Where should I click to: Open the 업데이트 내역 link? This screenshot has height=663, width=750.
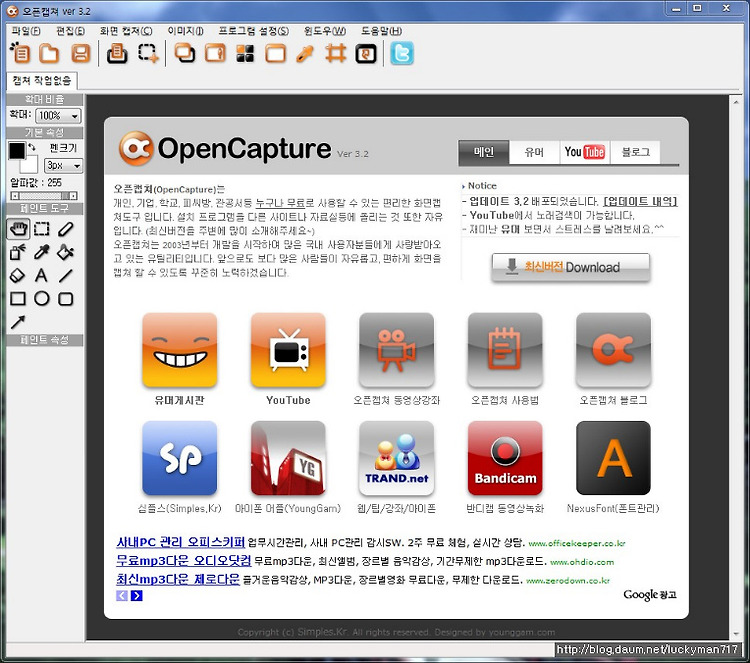point(640,201)
